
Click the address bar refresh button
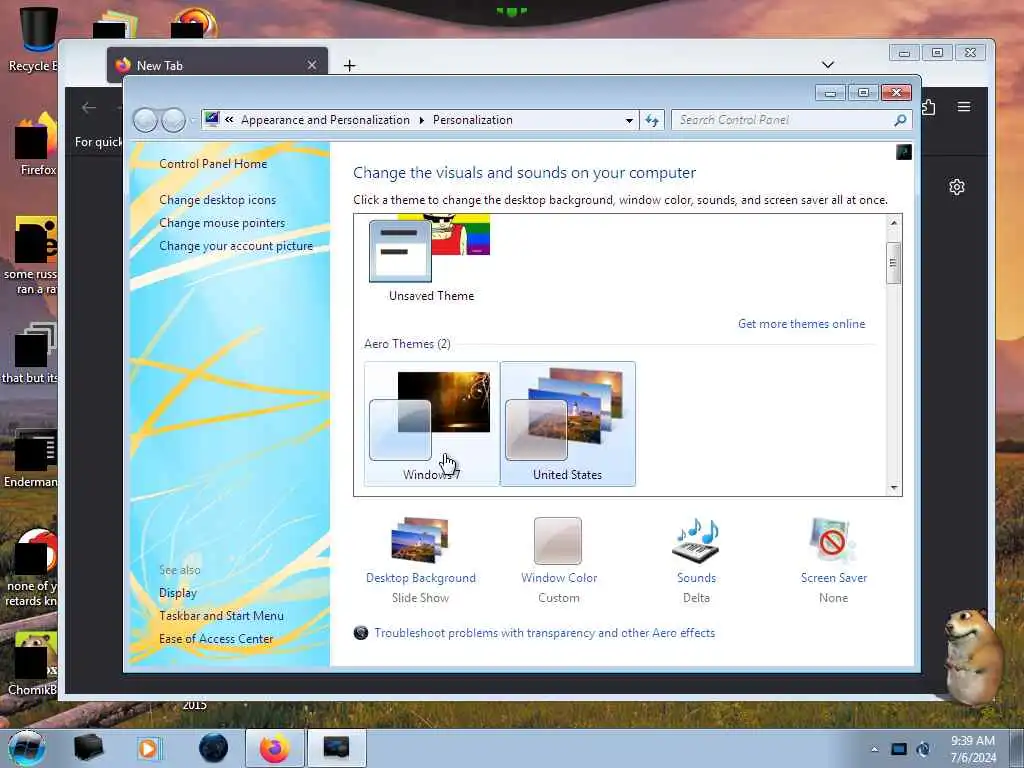pyautogui.click(x=652, y=120)
